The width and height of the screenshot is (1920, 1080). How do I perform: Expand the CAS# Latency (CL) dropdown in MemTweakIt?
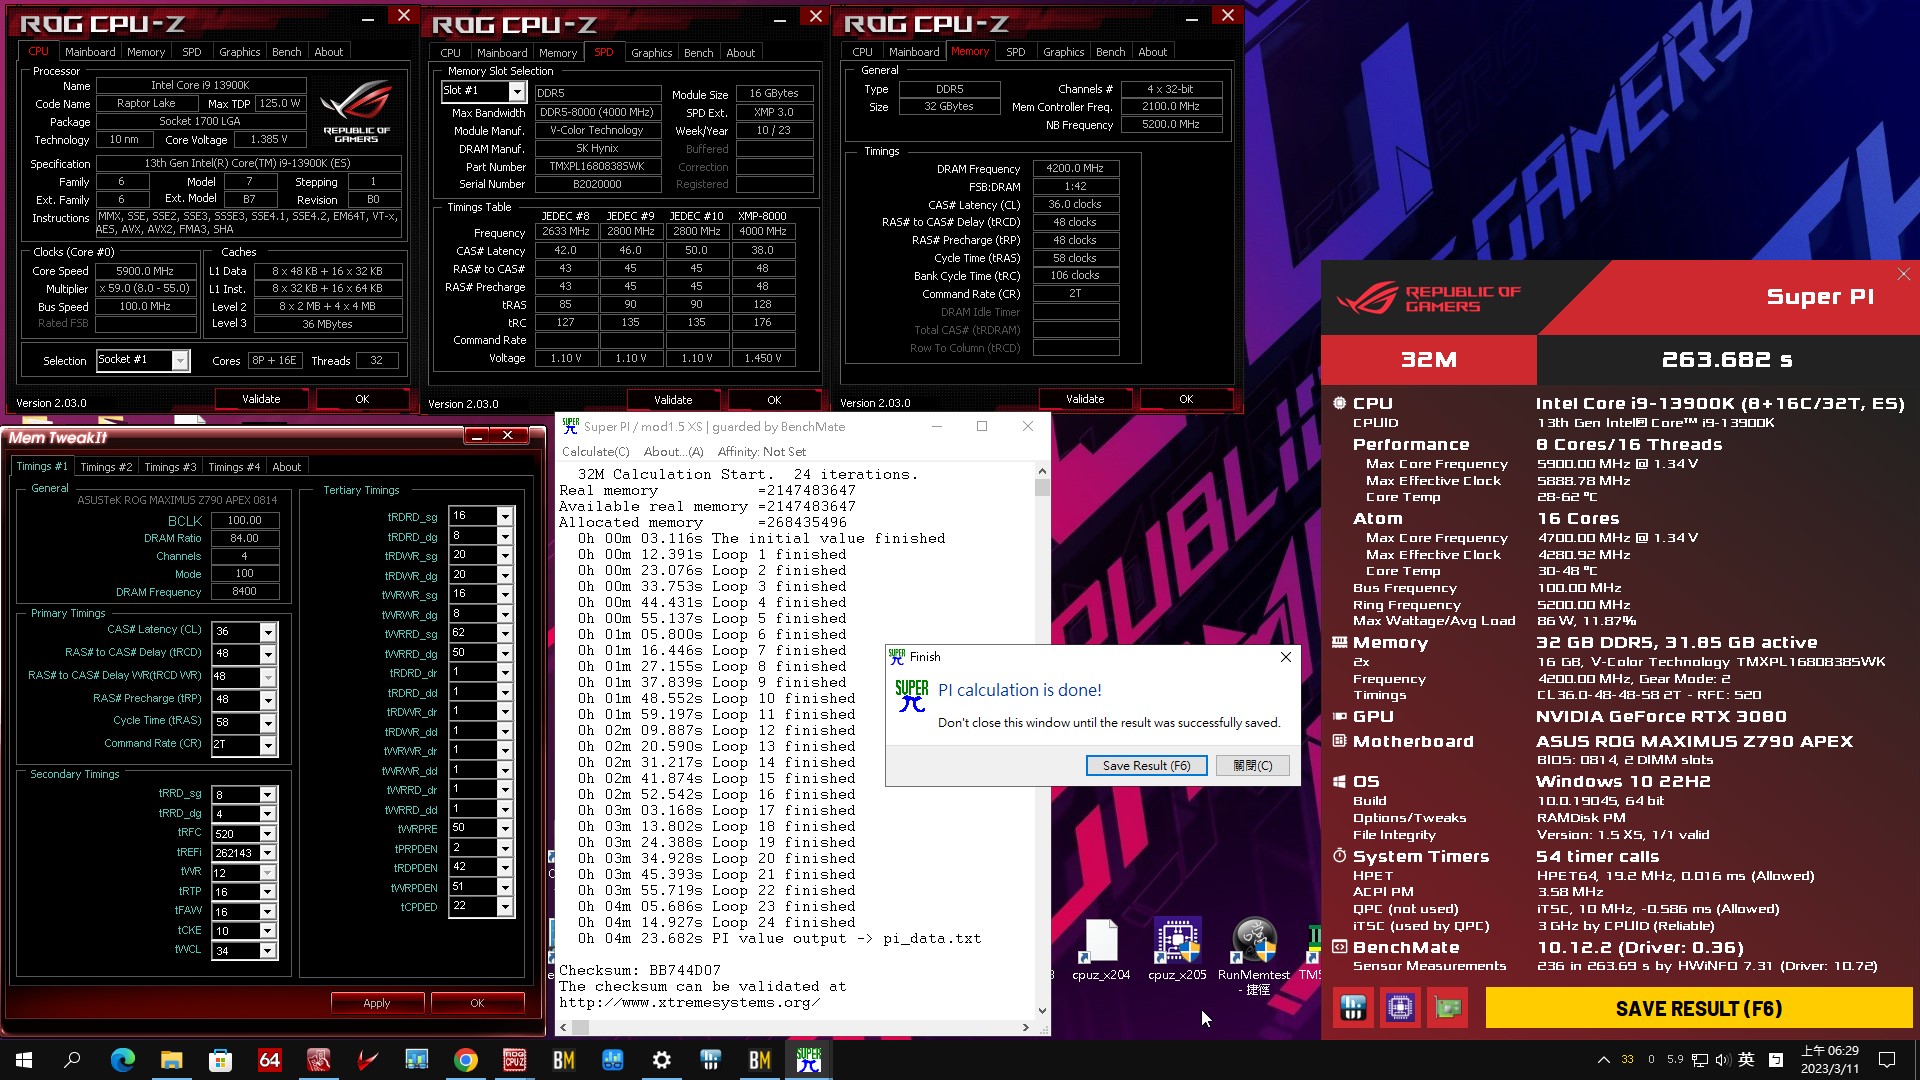click(268, 632)
